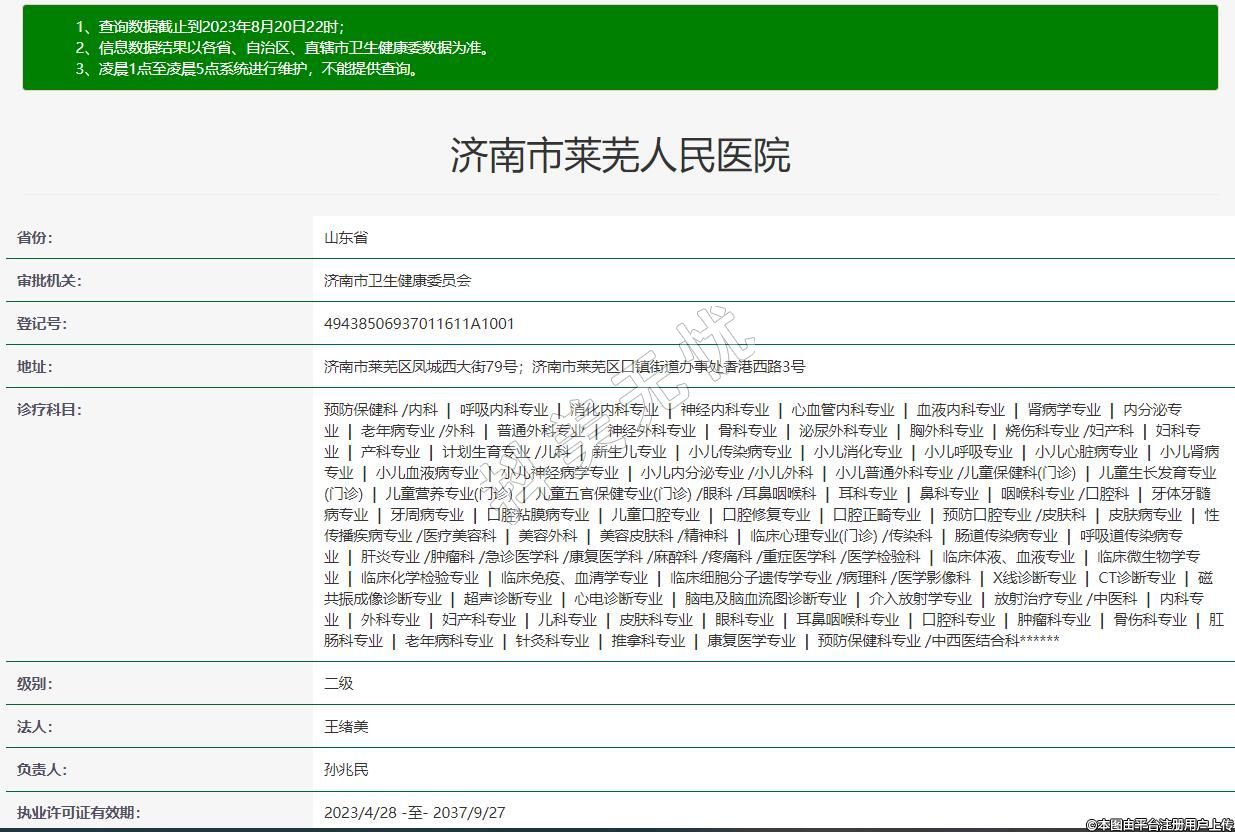This screenshot has height=832, width=1235.
Task: Click the value 济南市卫生健康委员会
Action: click(x=397, y=281)
